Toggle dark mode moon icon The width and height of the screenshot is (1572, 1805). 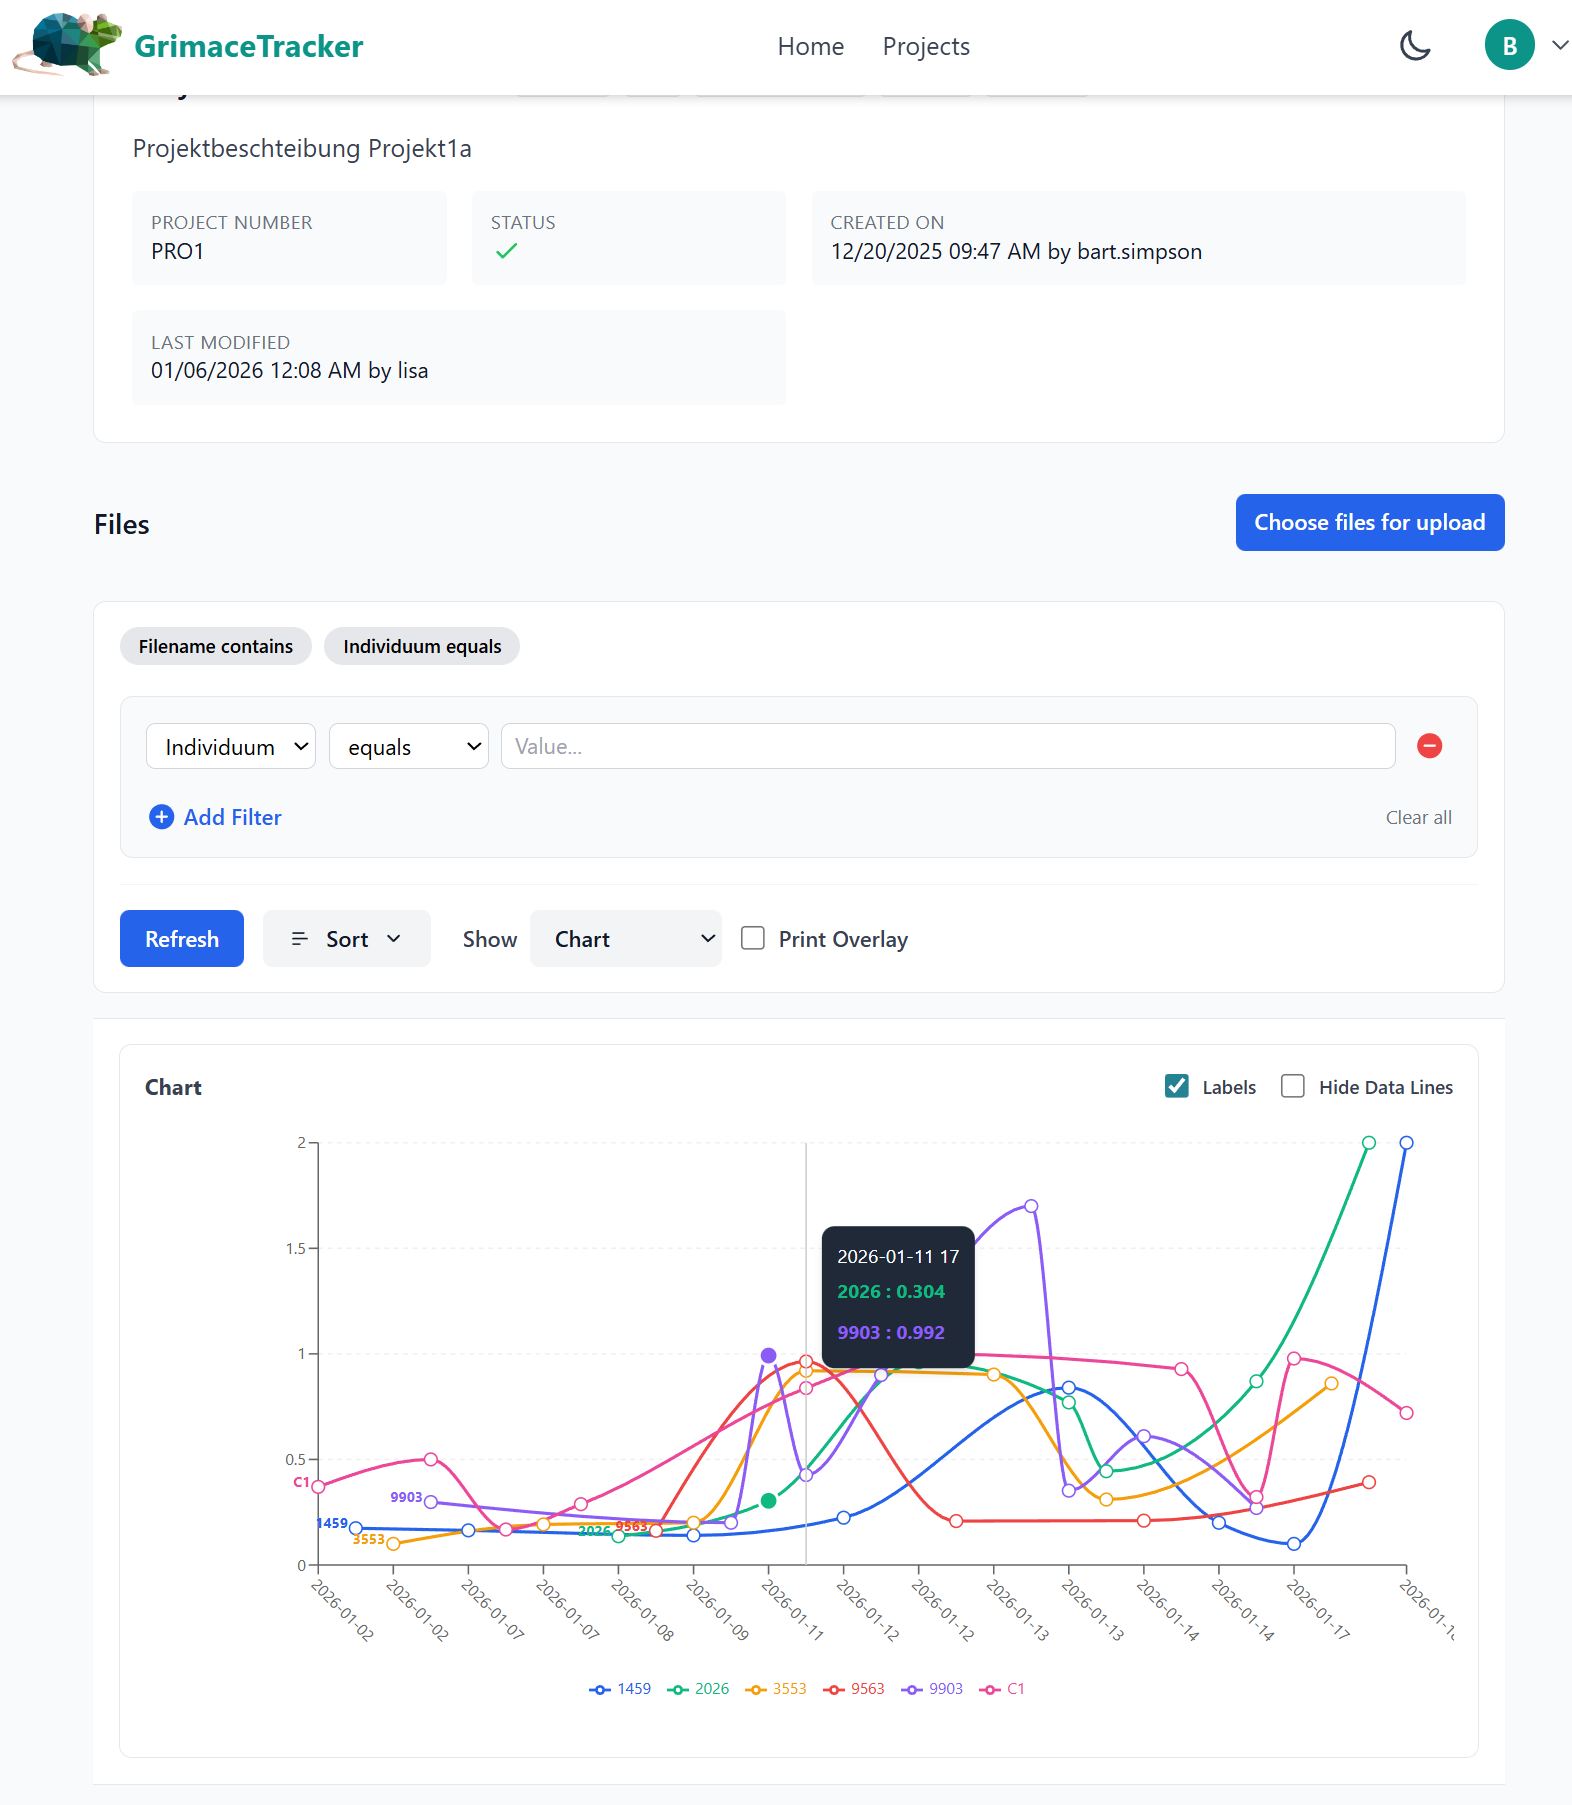click(x=1414, y=46)
